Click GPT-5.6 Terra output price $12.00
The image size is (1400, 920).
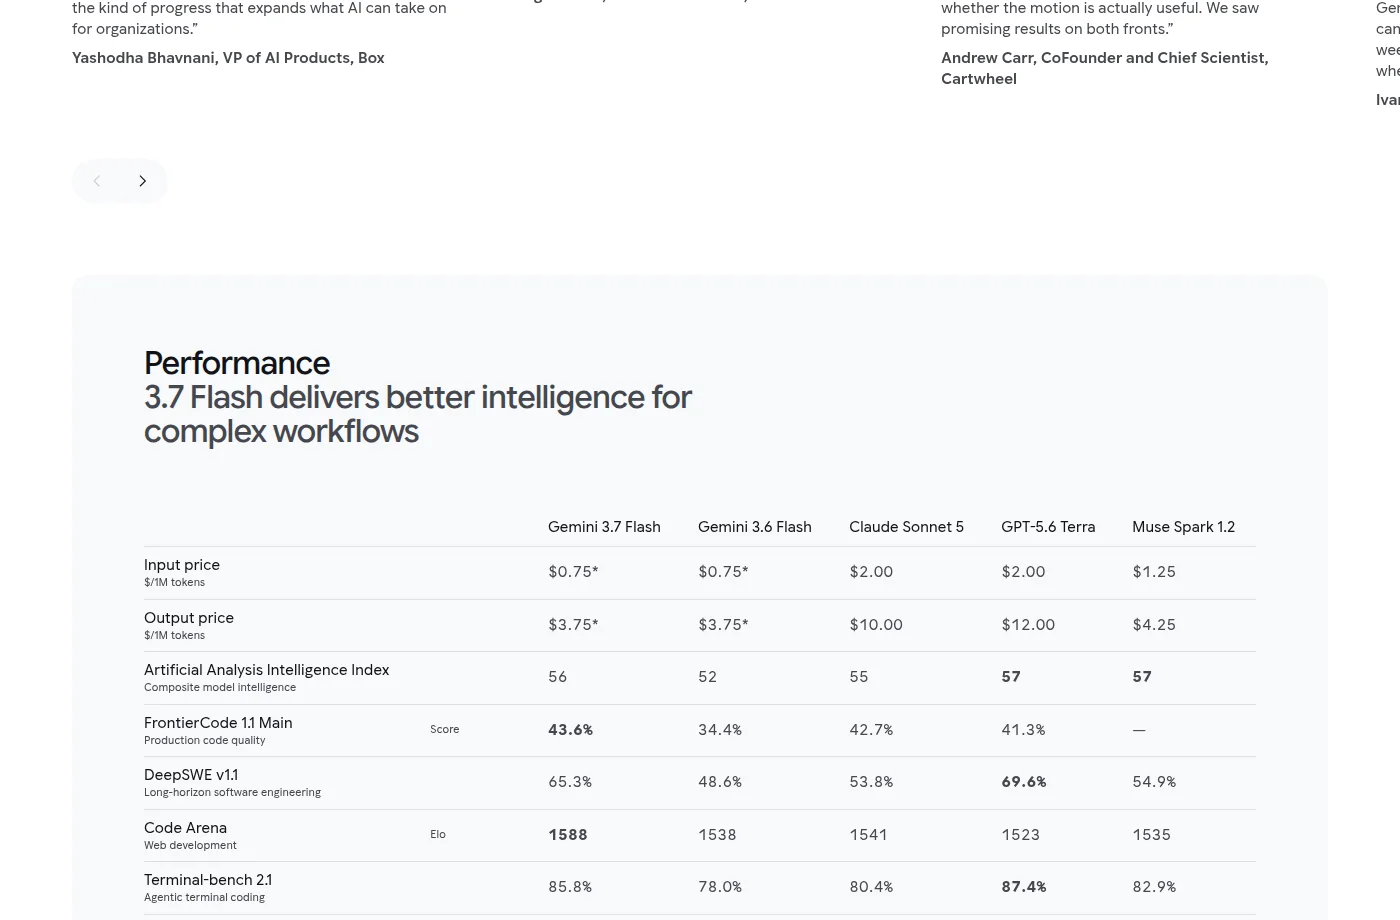coord(1028,625)
